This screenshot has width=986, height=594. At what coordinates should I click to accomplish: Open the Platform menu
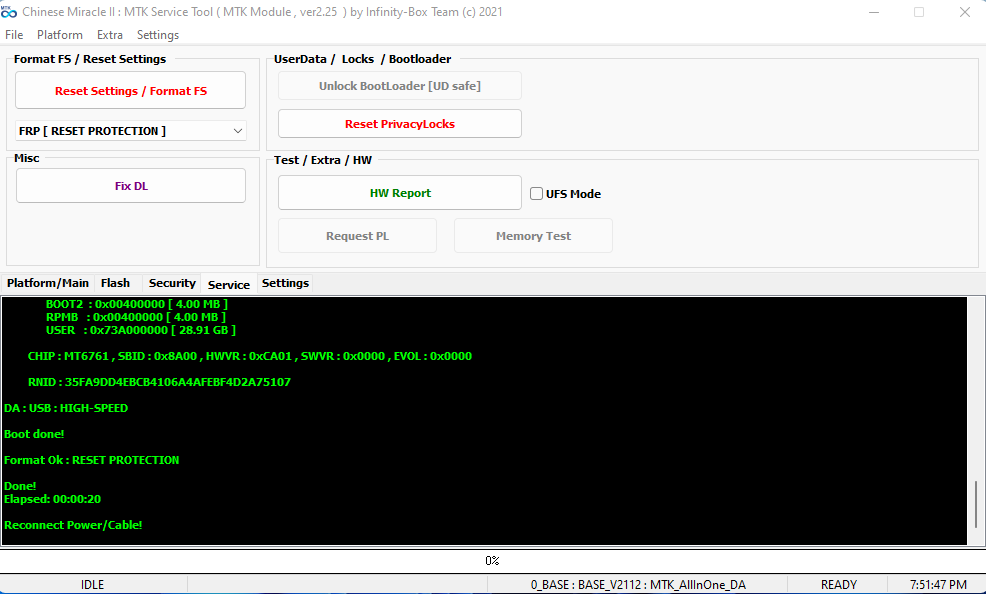coord(60,35)
